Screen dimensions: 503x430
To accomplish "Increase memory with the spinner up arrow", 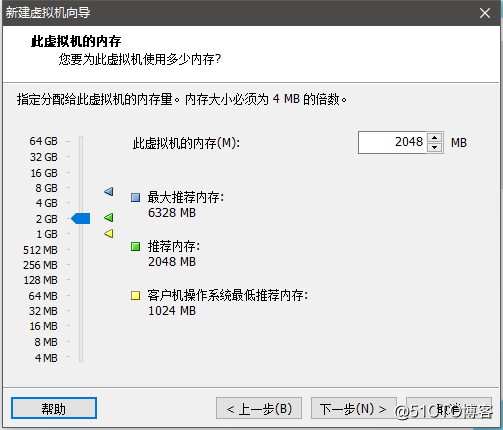I will tap(435, 137).
